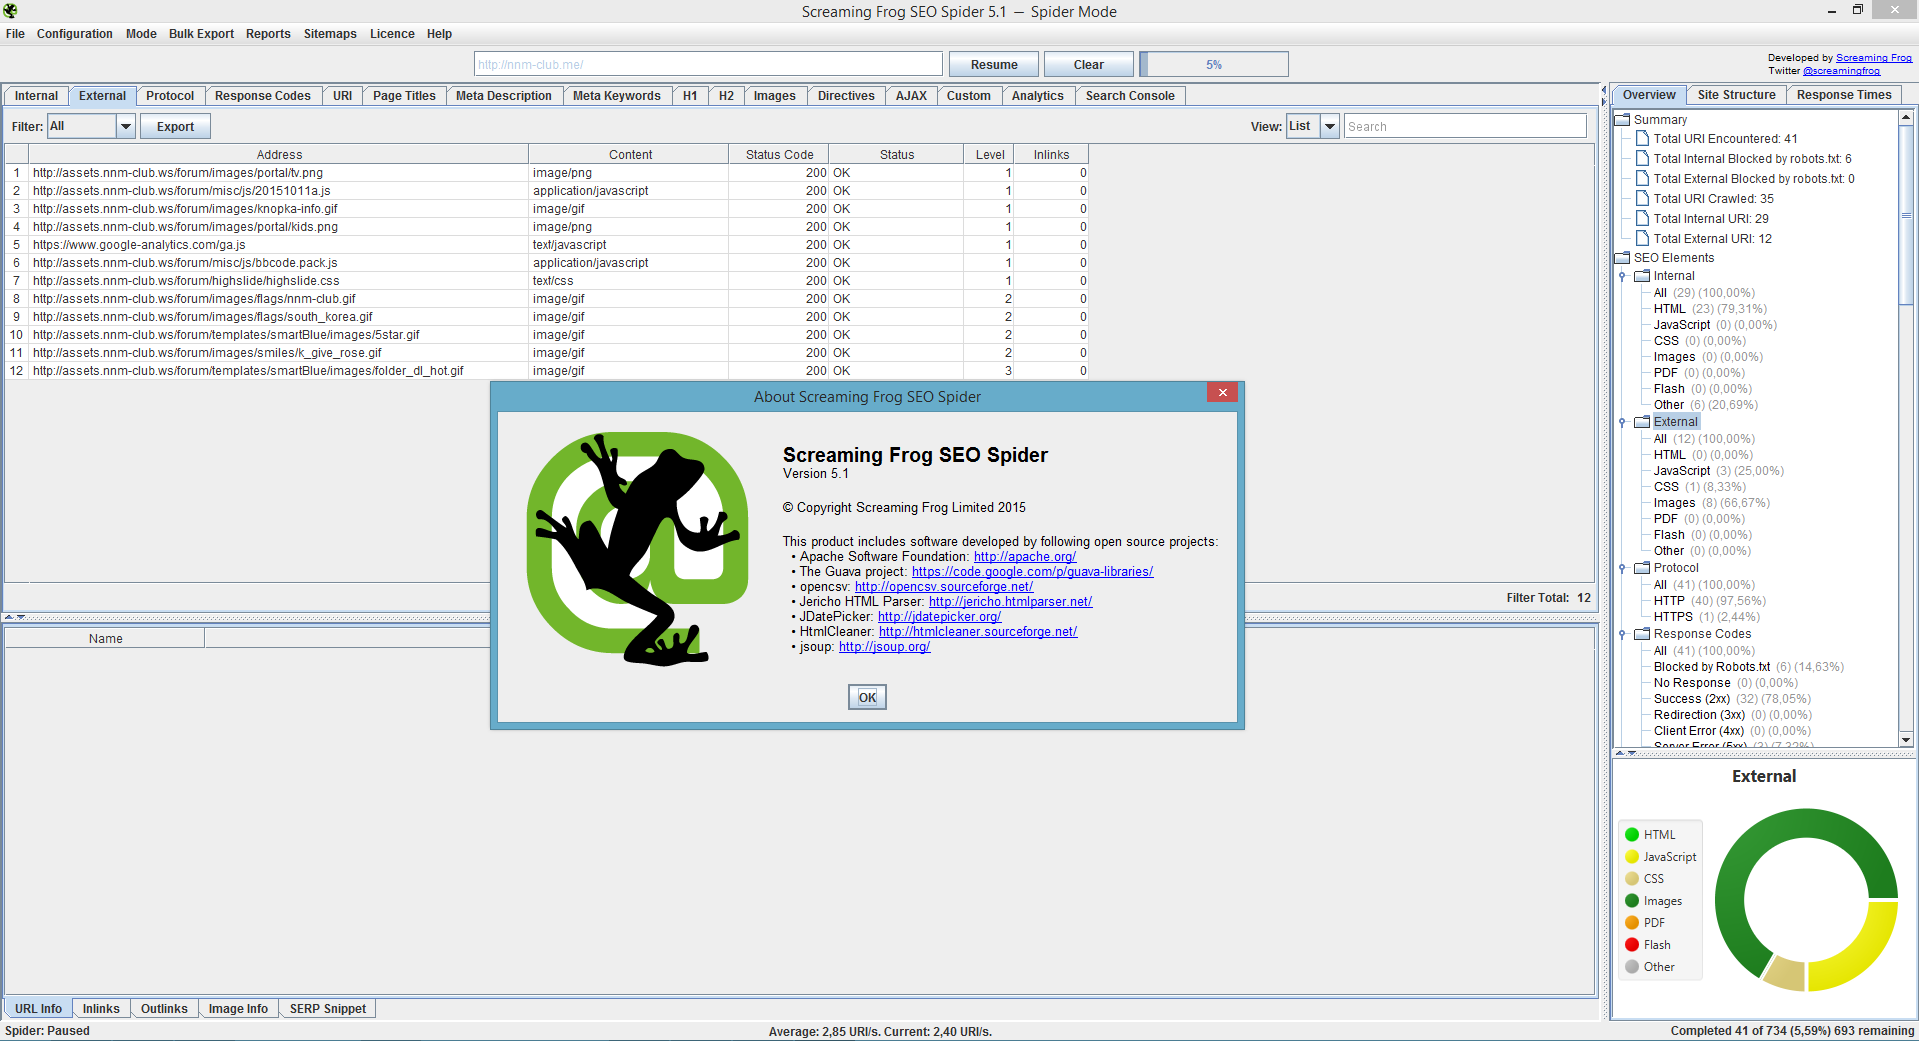Click the folder icon beside Protocol in tree
This screenshot has height=1041, width=1919.
[1642, 568]
